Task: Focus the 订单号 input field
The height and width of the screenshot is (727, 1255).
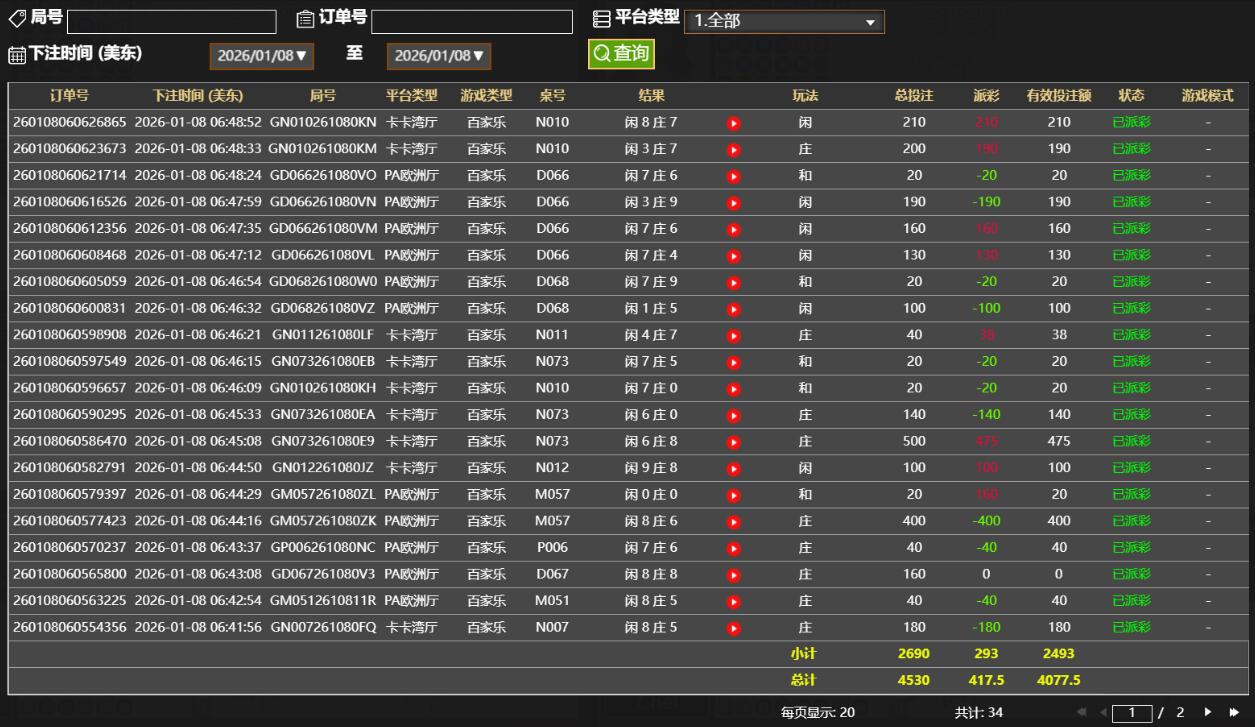Action: [472, 22]
